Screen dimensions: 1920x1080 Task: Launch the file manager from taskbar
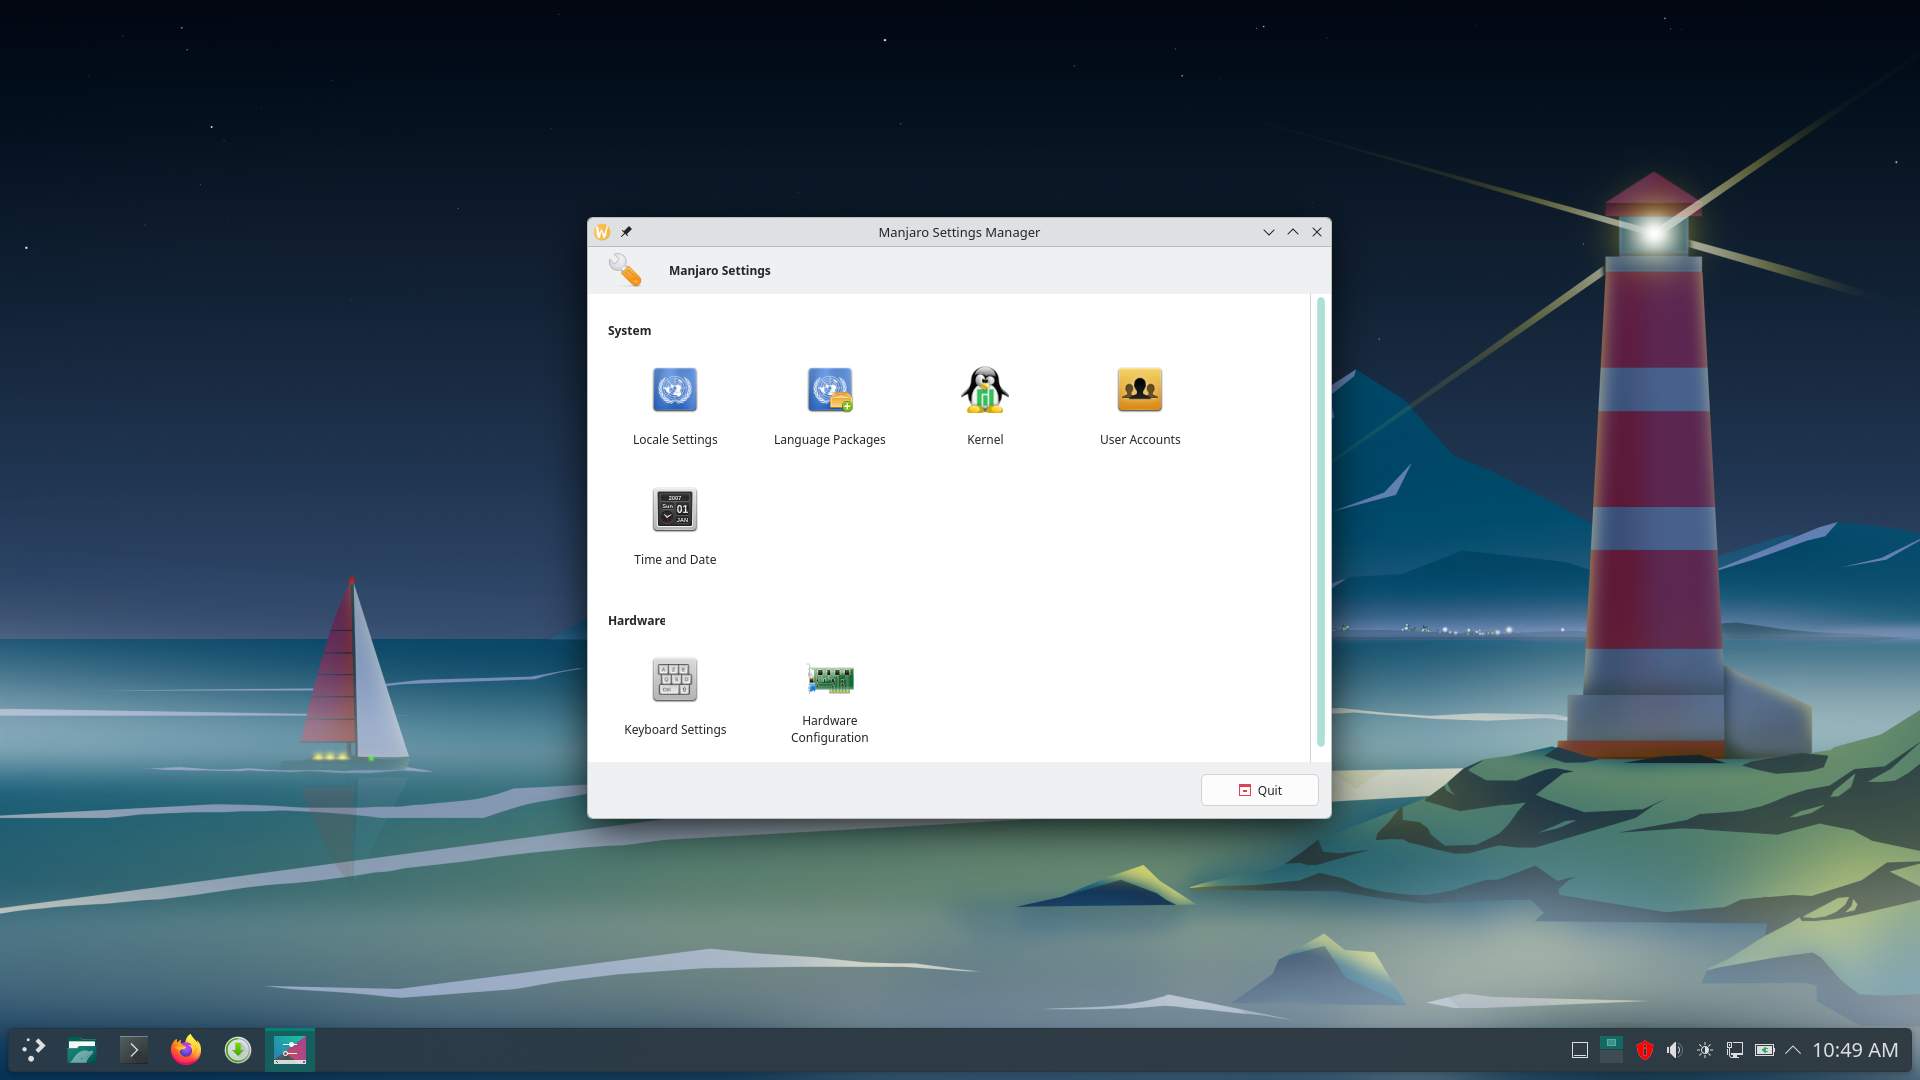pos(82,1050)
